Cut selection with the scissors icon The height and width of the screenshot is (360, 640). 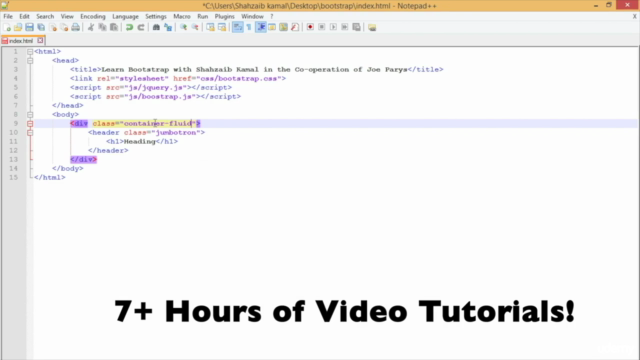point(91,27)
